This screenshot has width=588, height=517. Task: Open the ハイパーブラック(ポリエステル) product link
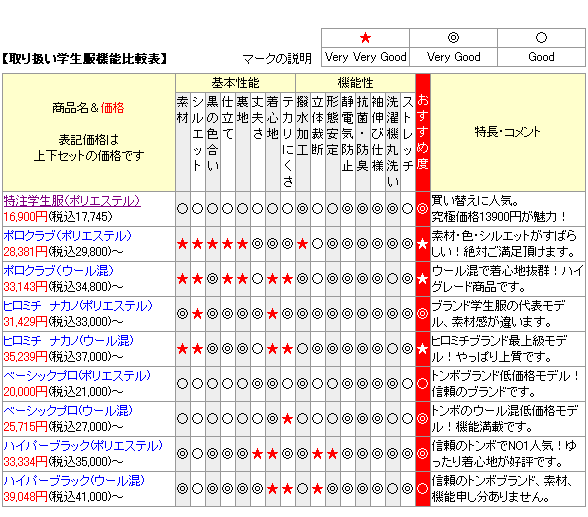[x=83, y=446]
